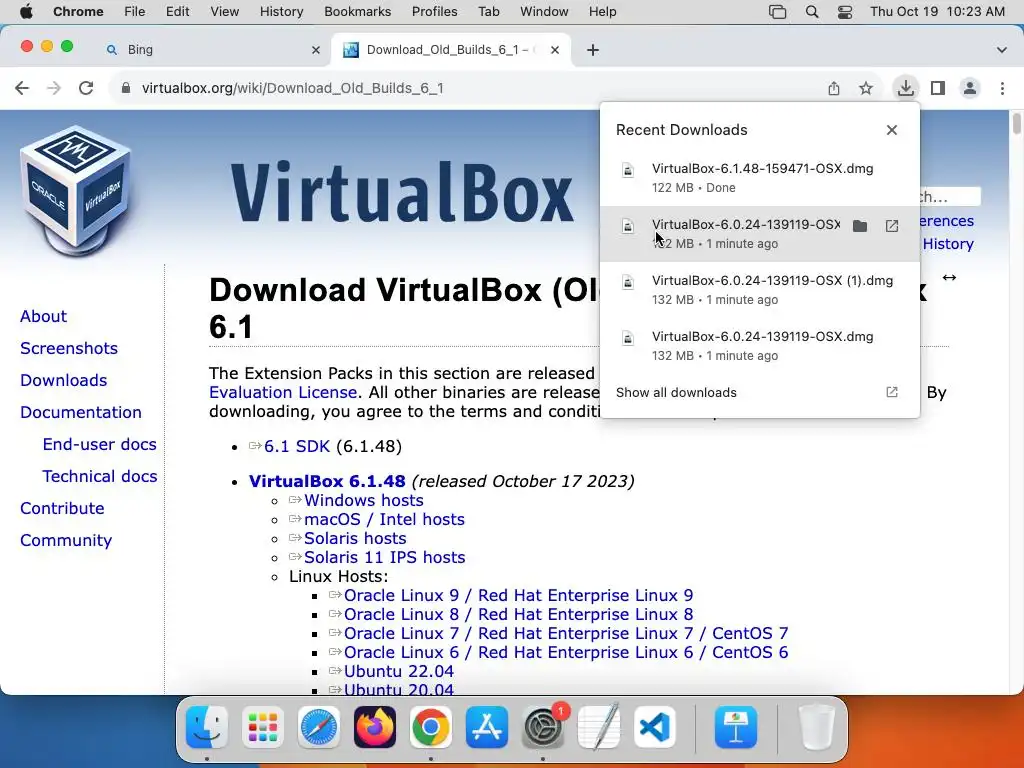Open the Community sidebar link
1024x768 pixels.
[66, 540]
